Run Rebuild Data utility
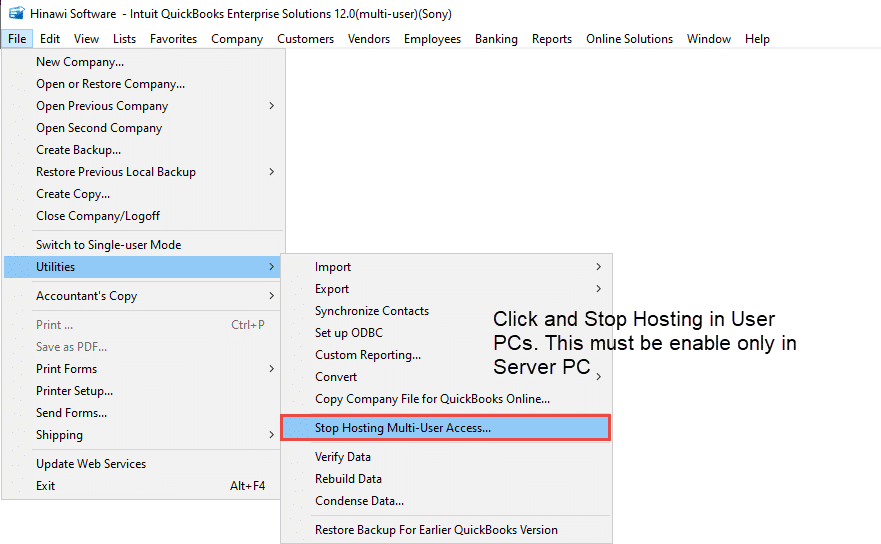This screenshot has height=544, width=881. 446,478
